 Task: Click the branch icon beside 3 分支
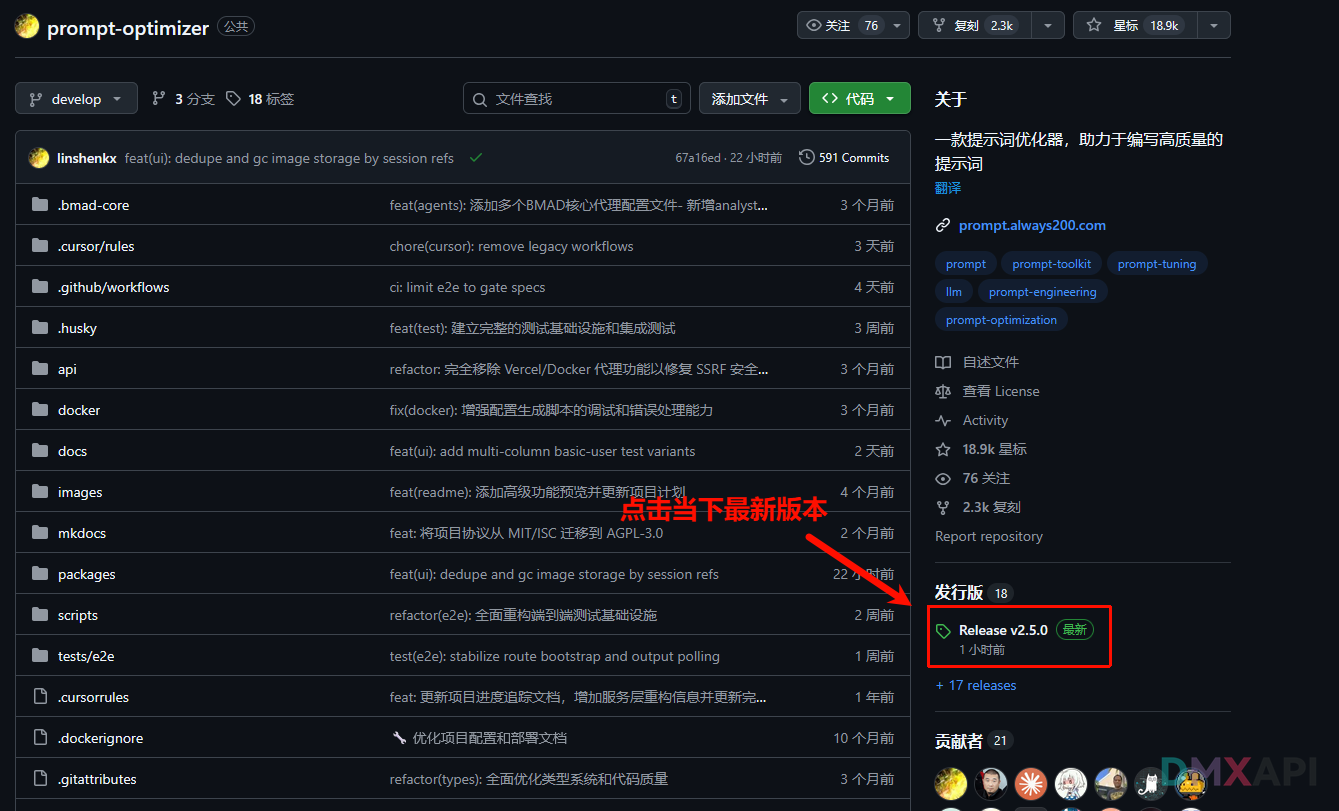point(158,98)
